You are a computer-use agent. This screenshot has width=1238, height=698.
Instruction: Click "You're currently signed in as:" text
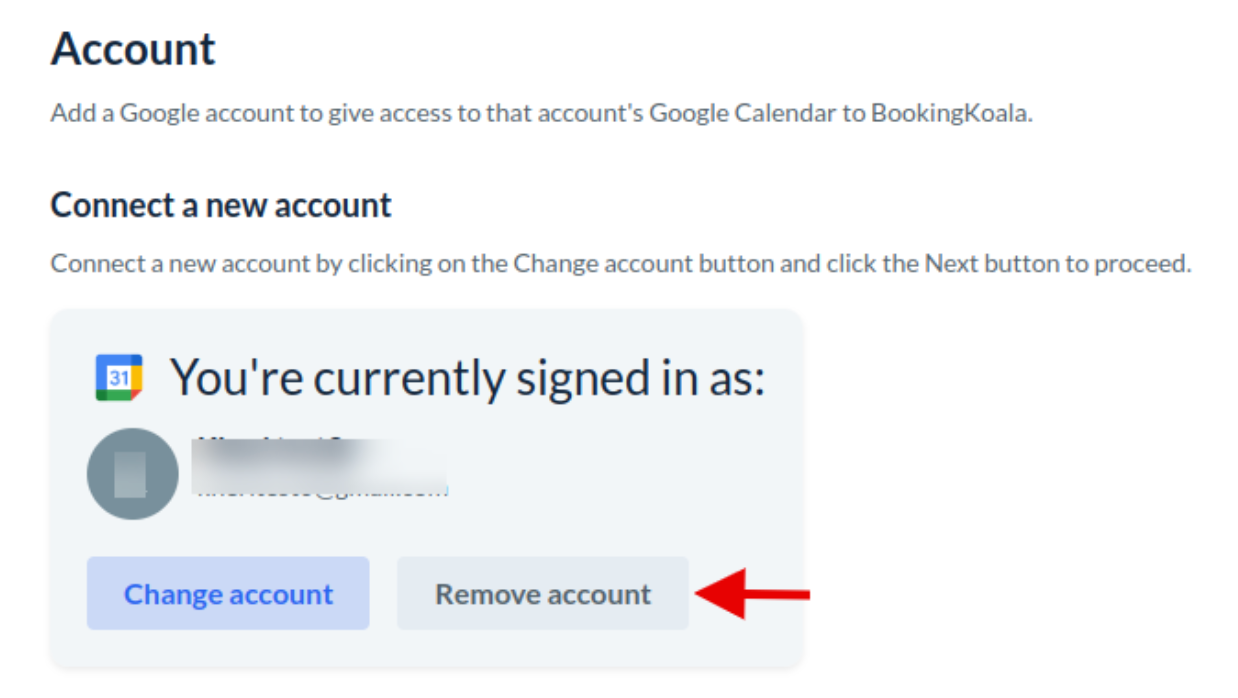467,377
